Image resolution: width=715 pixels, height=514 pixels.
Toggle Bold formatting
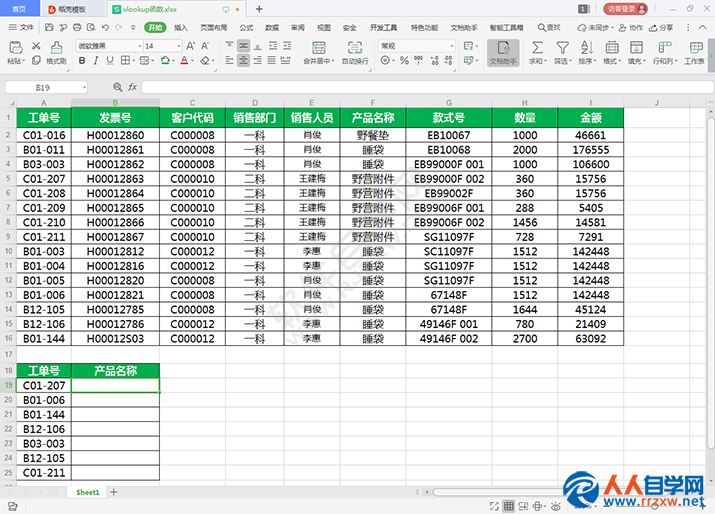coord(82,60)
